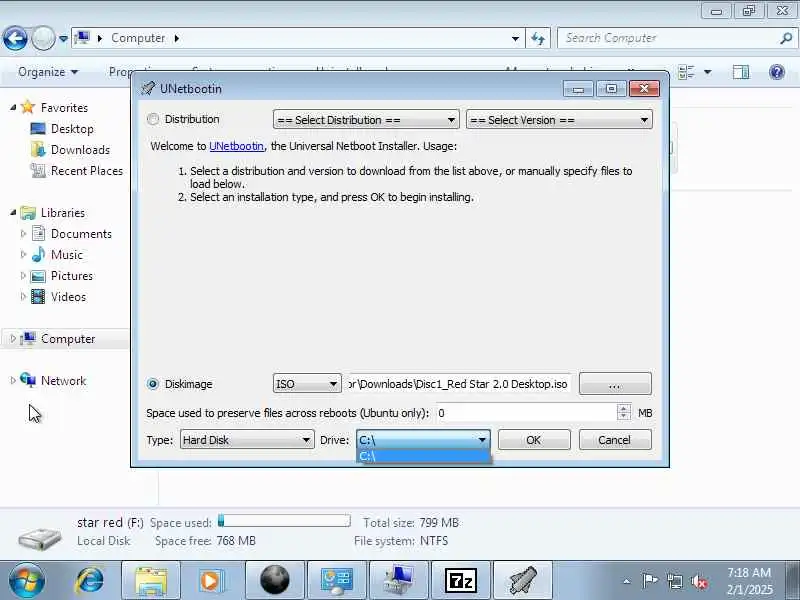Viewport: 800px width, 600px height.
Task: Select the Distribution radio button
Action: click(x=153, y=119)
